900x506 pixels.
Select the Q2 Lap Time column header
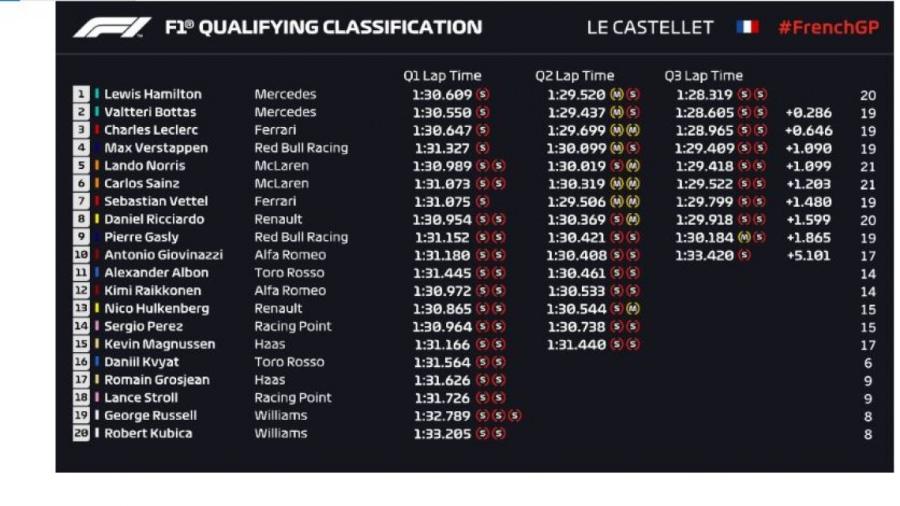point(575,75)
